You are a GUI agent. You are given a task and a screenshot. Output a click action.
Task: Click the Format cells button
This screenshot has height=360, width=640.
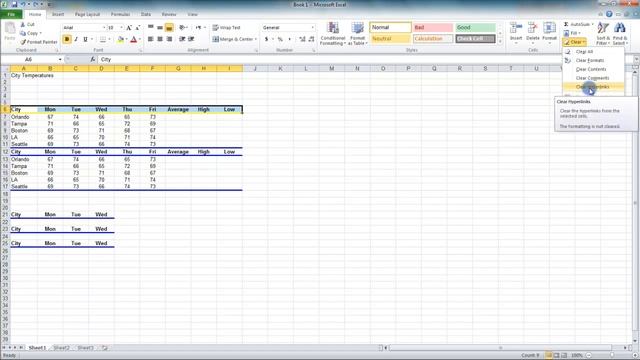point(549,32)
